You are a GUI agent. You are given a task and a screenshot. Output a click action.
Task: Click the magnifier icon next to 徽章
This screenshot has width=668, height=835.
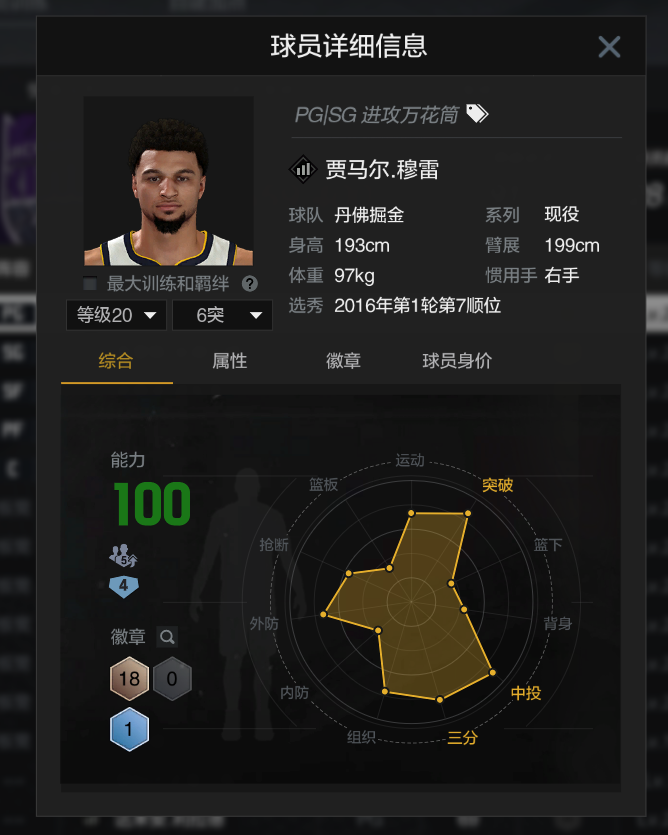pyautogui.click(x=167, y=636)
